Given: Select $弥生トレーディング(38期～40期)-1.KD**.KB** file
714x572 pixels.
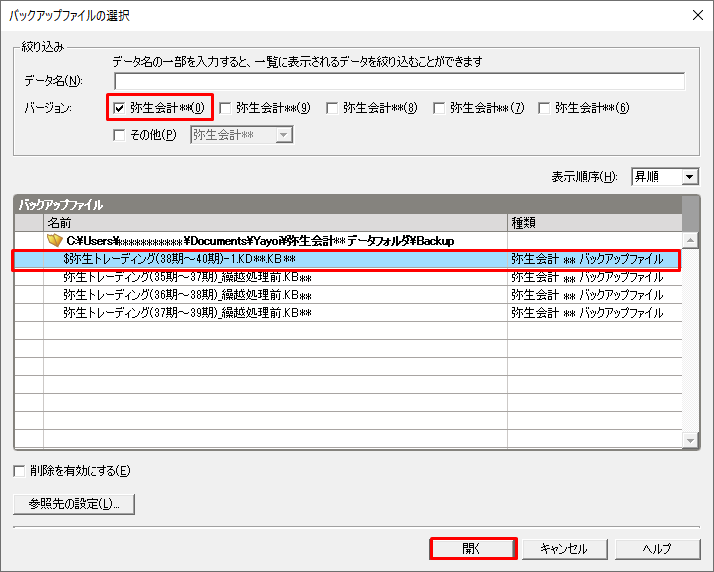Looking at the screenshot, I should 348,259.
